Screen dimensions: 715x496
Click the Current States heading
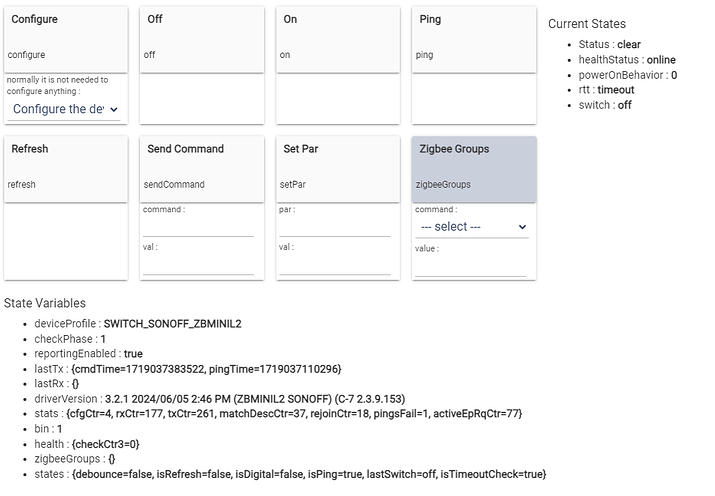pyautogui.click(x=587, y=24)
